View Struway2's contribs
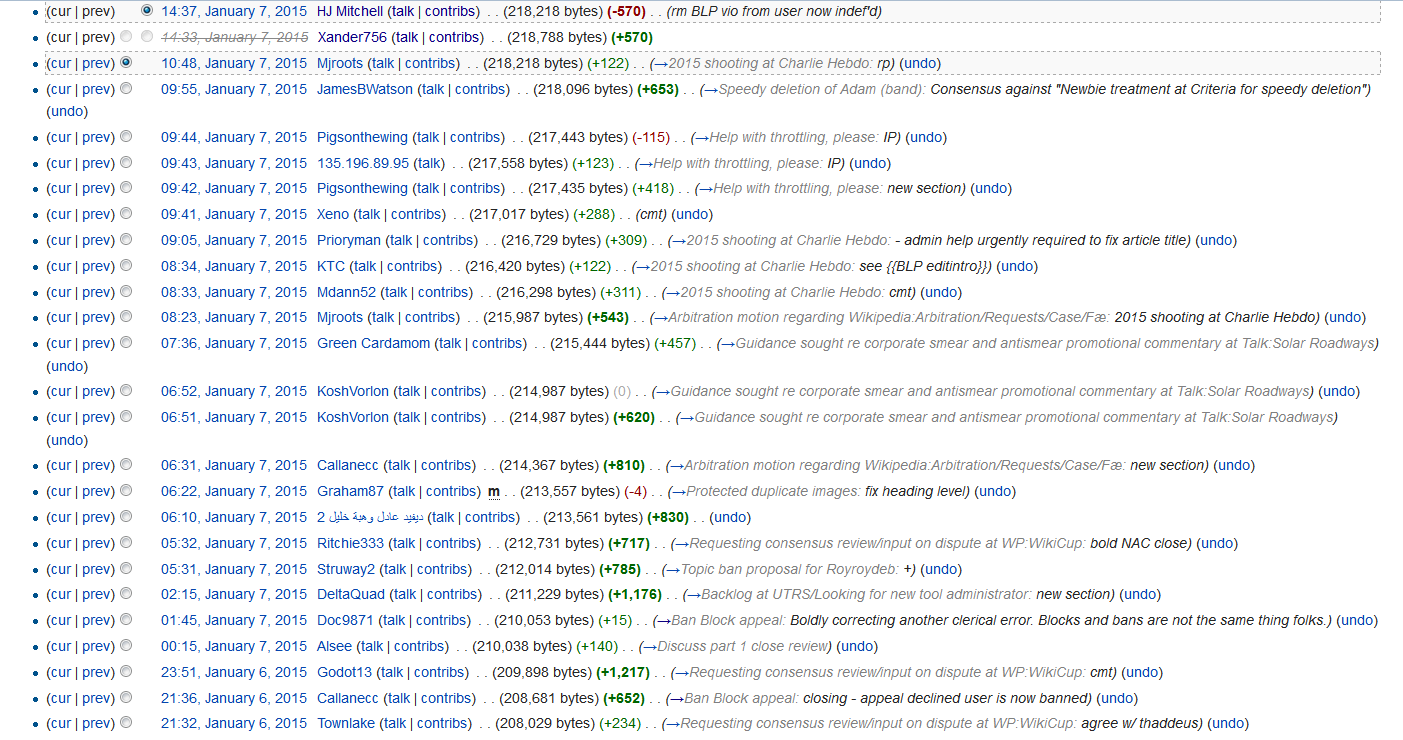Viewport: 1403px width, 740px height. (x=442, y=569)
